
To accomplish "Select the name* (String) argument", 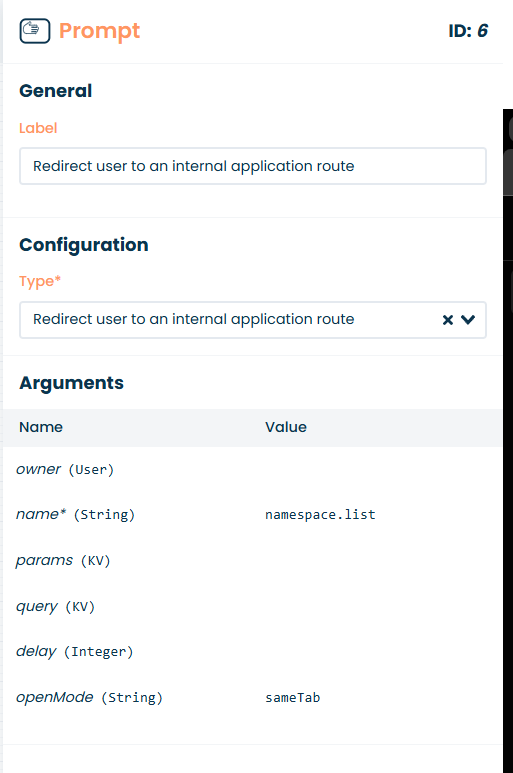I will point(75,514).
